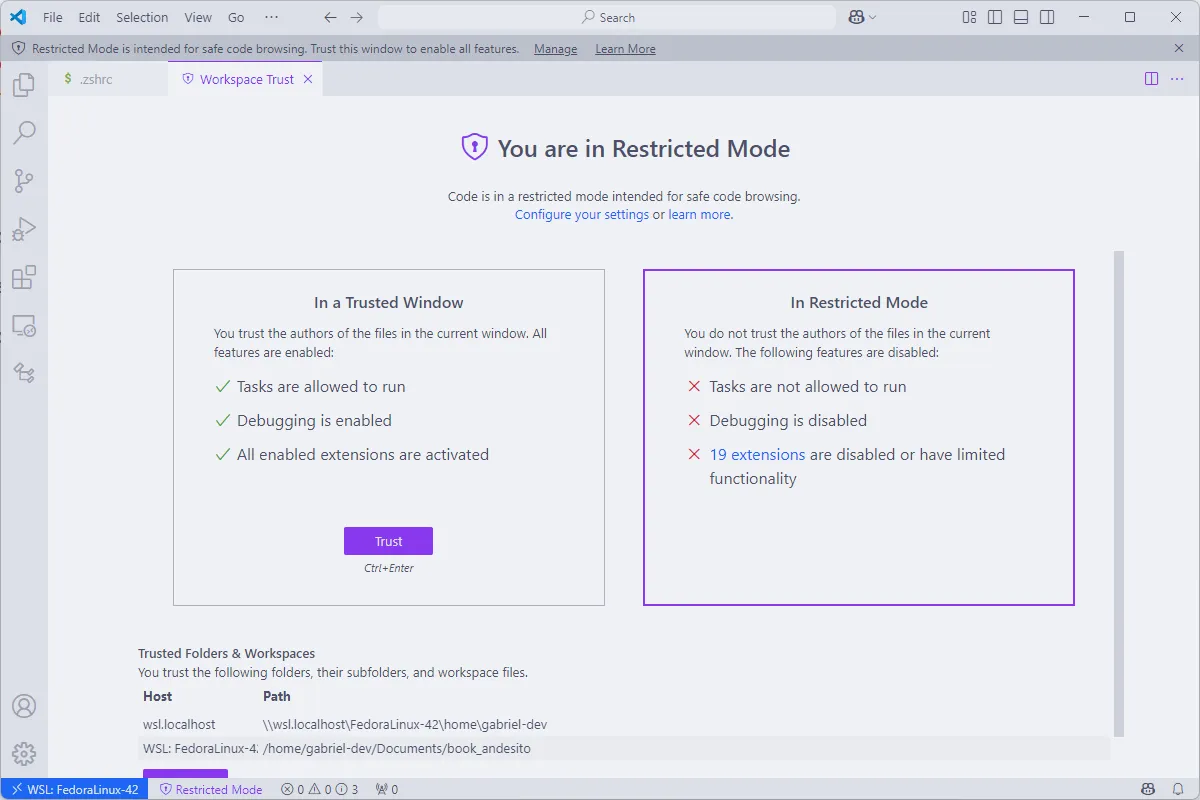
Task: Toggle the bottom panel
Action: point(1021,17)
